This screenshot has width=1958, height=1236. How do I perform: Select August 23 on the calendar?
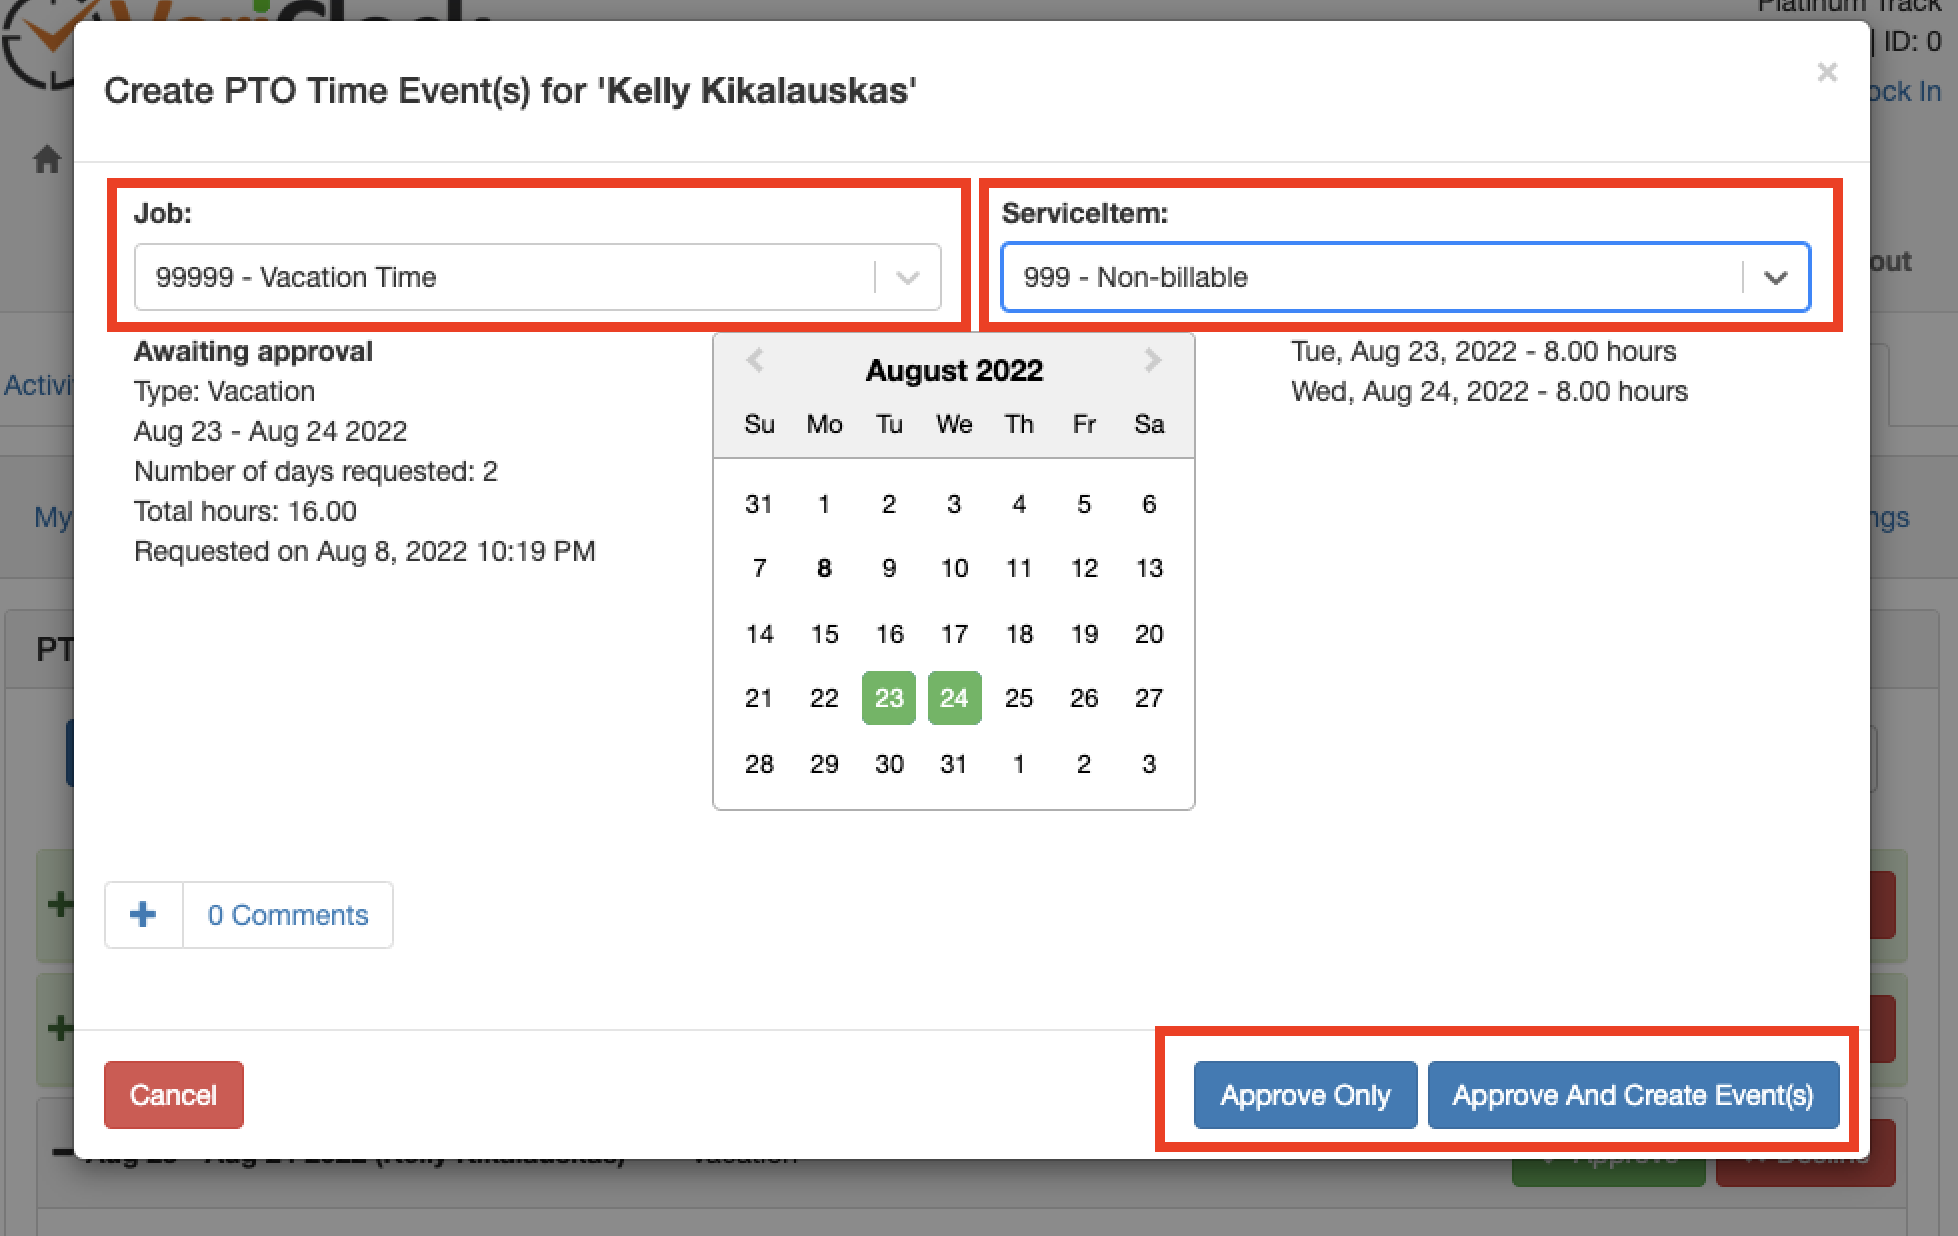889,698
